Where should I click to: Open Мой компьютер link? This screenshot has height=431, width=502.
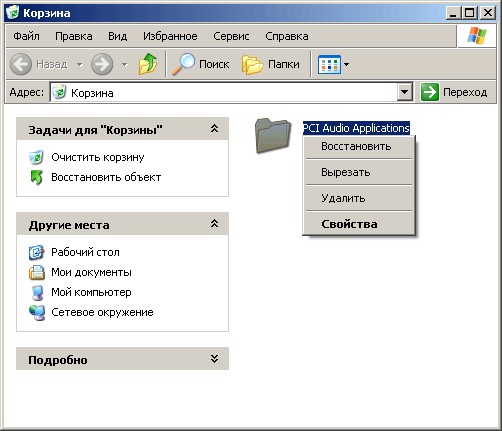tap(91, 292)
